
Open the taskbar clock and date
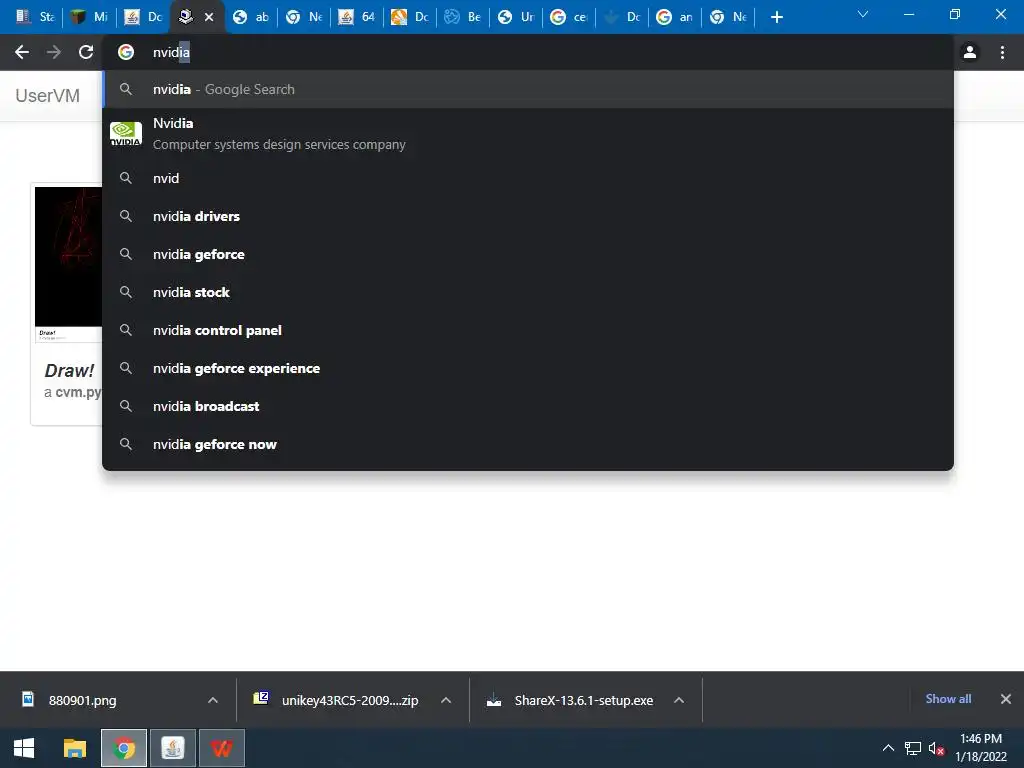point(981,748)
